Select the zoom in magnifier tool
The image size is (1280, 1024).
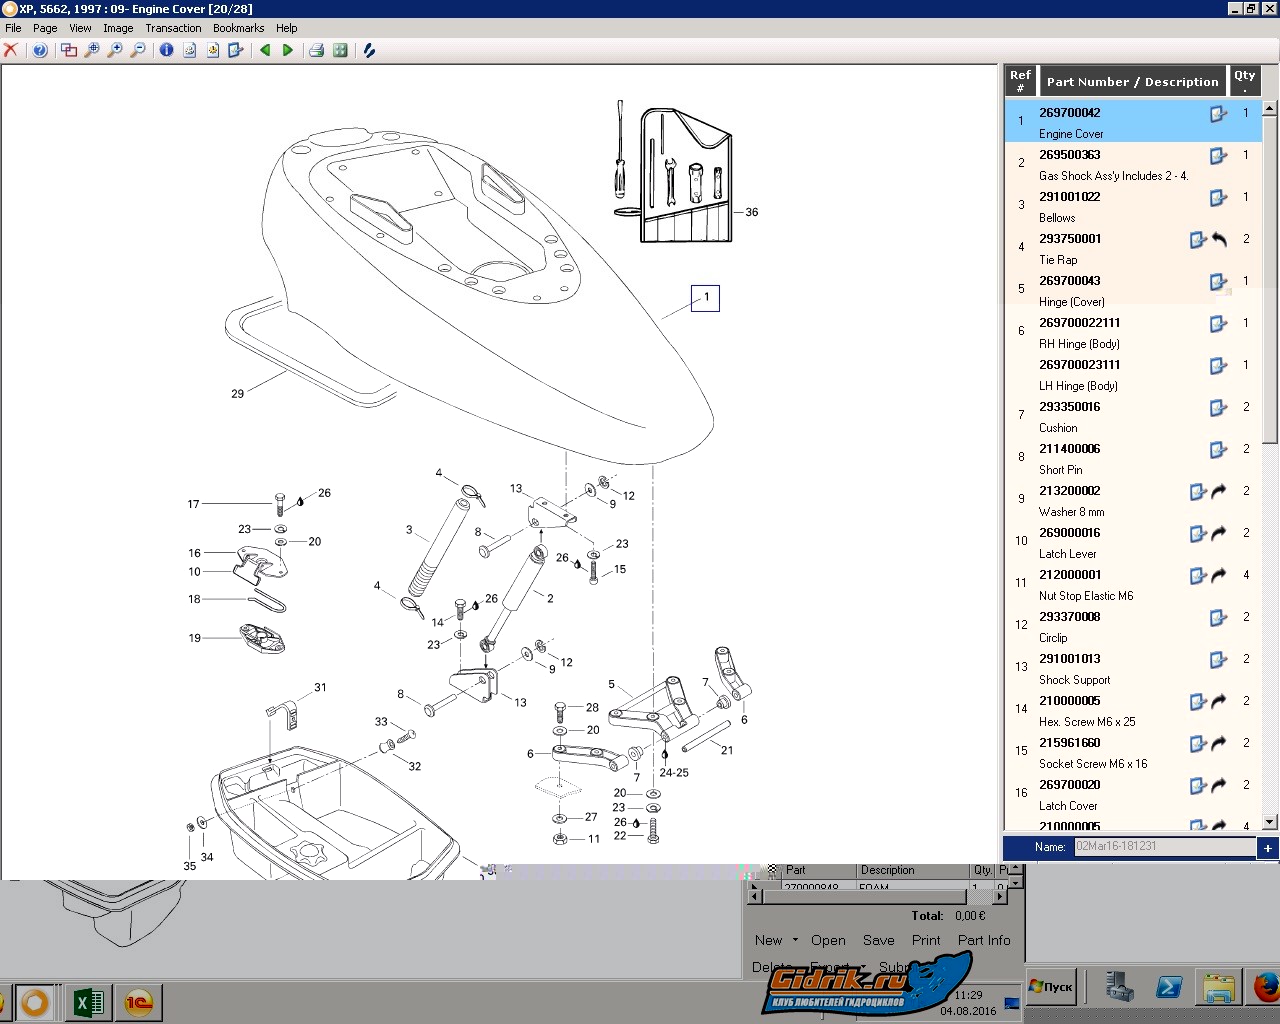[x=115, y=50]
